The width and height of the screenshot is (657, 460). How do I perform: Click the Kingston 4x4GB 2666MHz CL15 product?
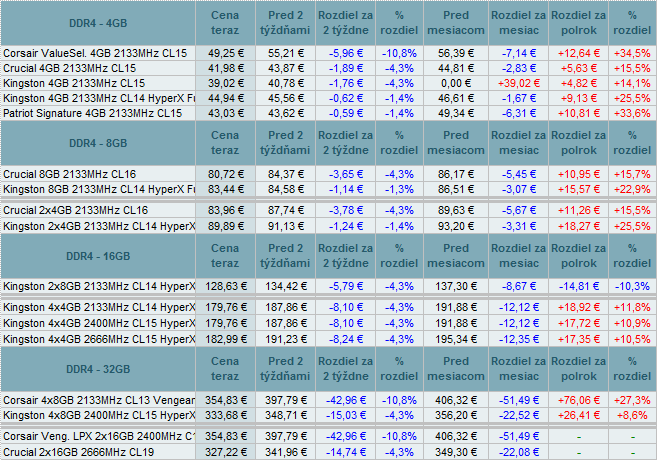[99, 339]
